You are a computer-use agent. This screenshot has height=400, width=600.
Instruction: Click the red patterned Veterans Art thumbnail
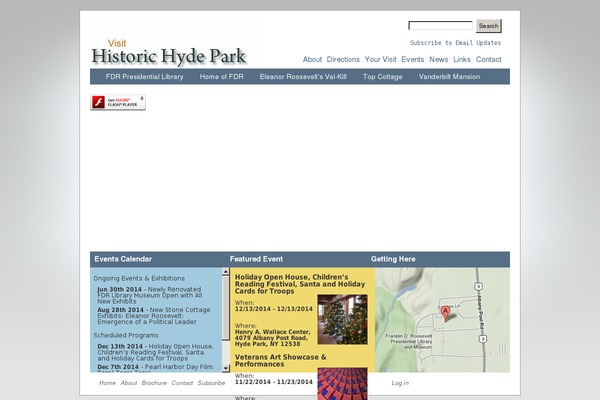(342, 384)
